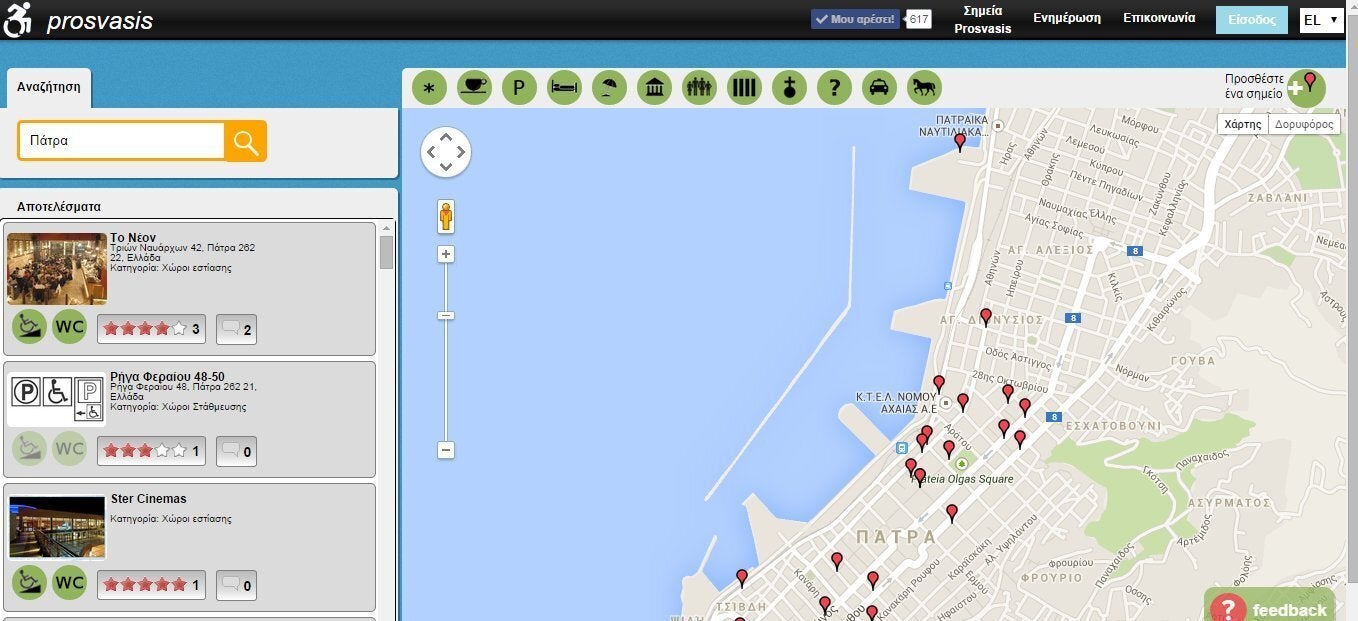Open comments for Το Νέον result
Image resolution: width=1358 pixels, height=621 pixels.
pos(236,329)
